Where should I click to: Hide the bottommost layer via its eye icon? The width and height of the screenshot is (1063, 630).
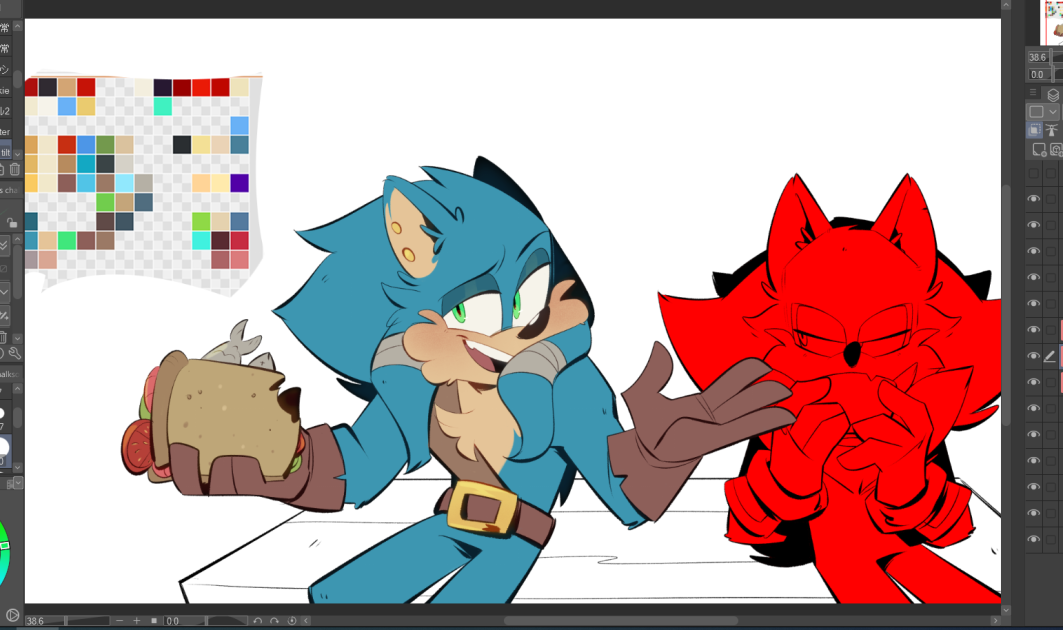click(x=1033, y=539)
